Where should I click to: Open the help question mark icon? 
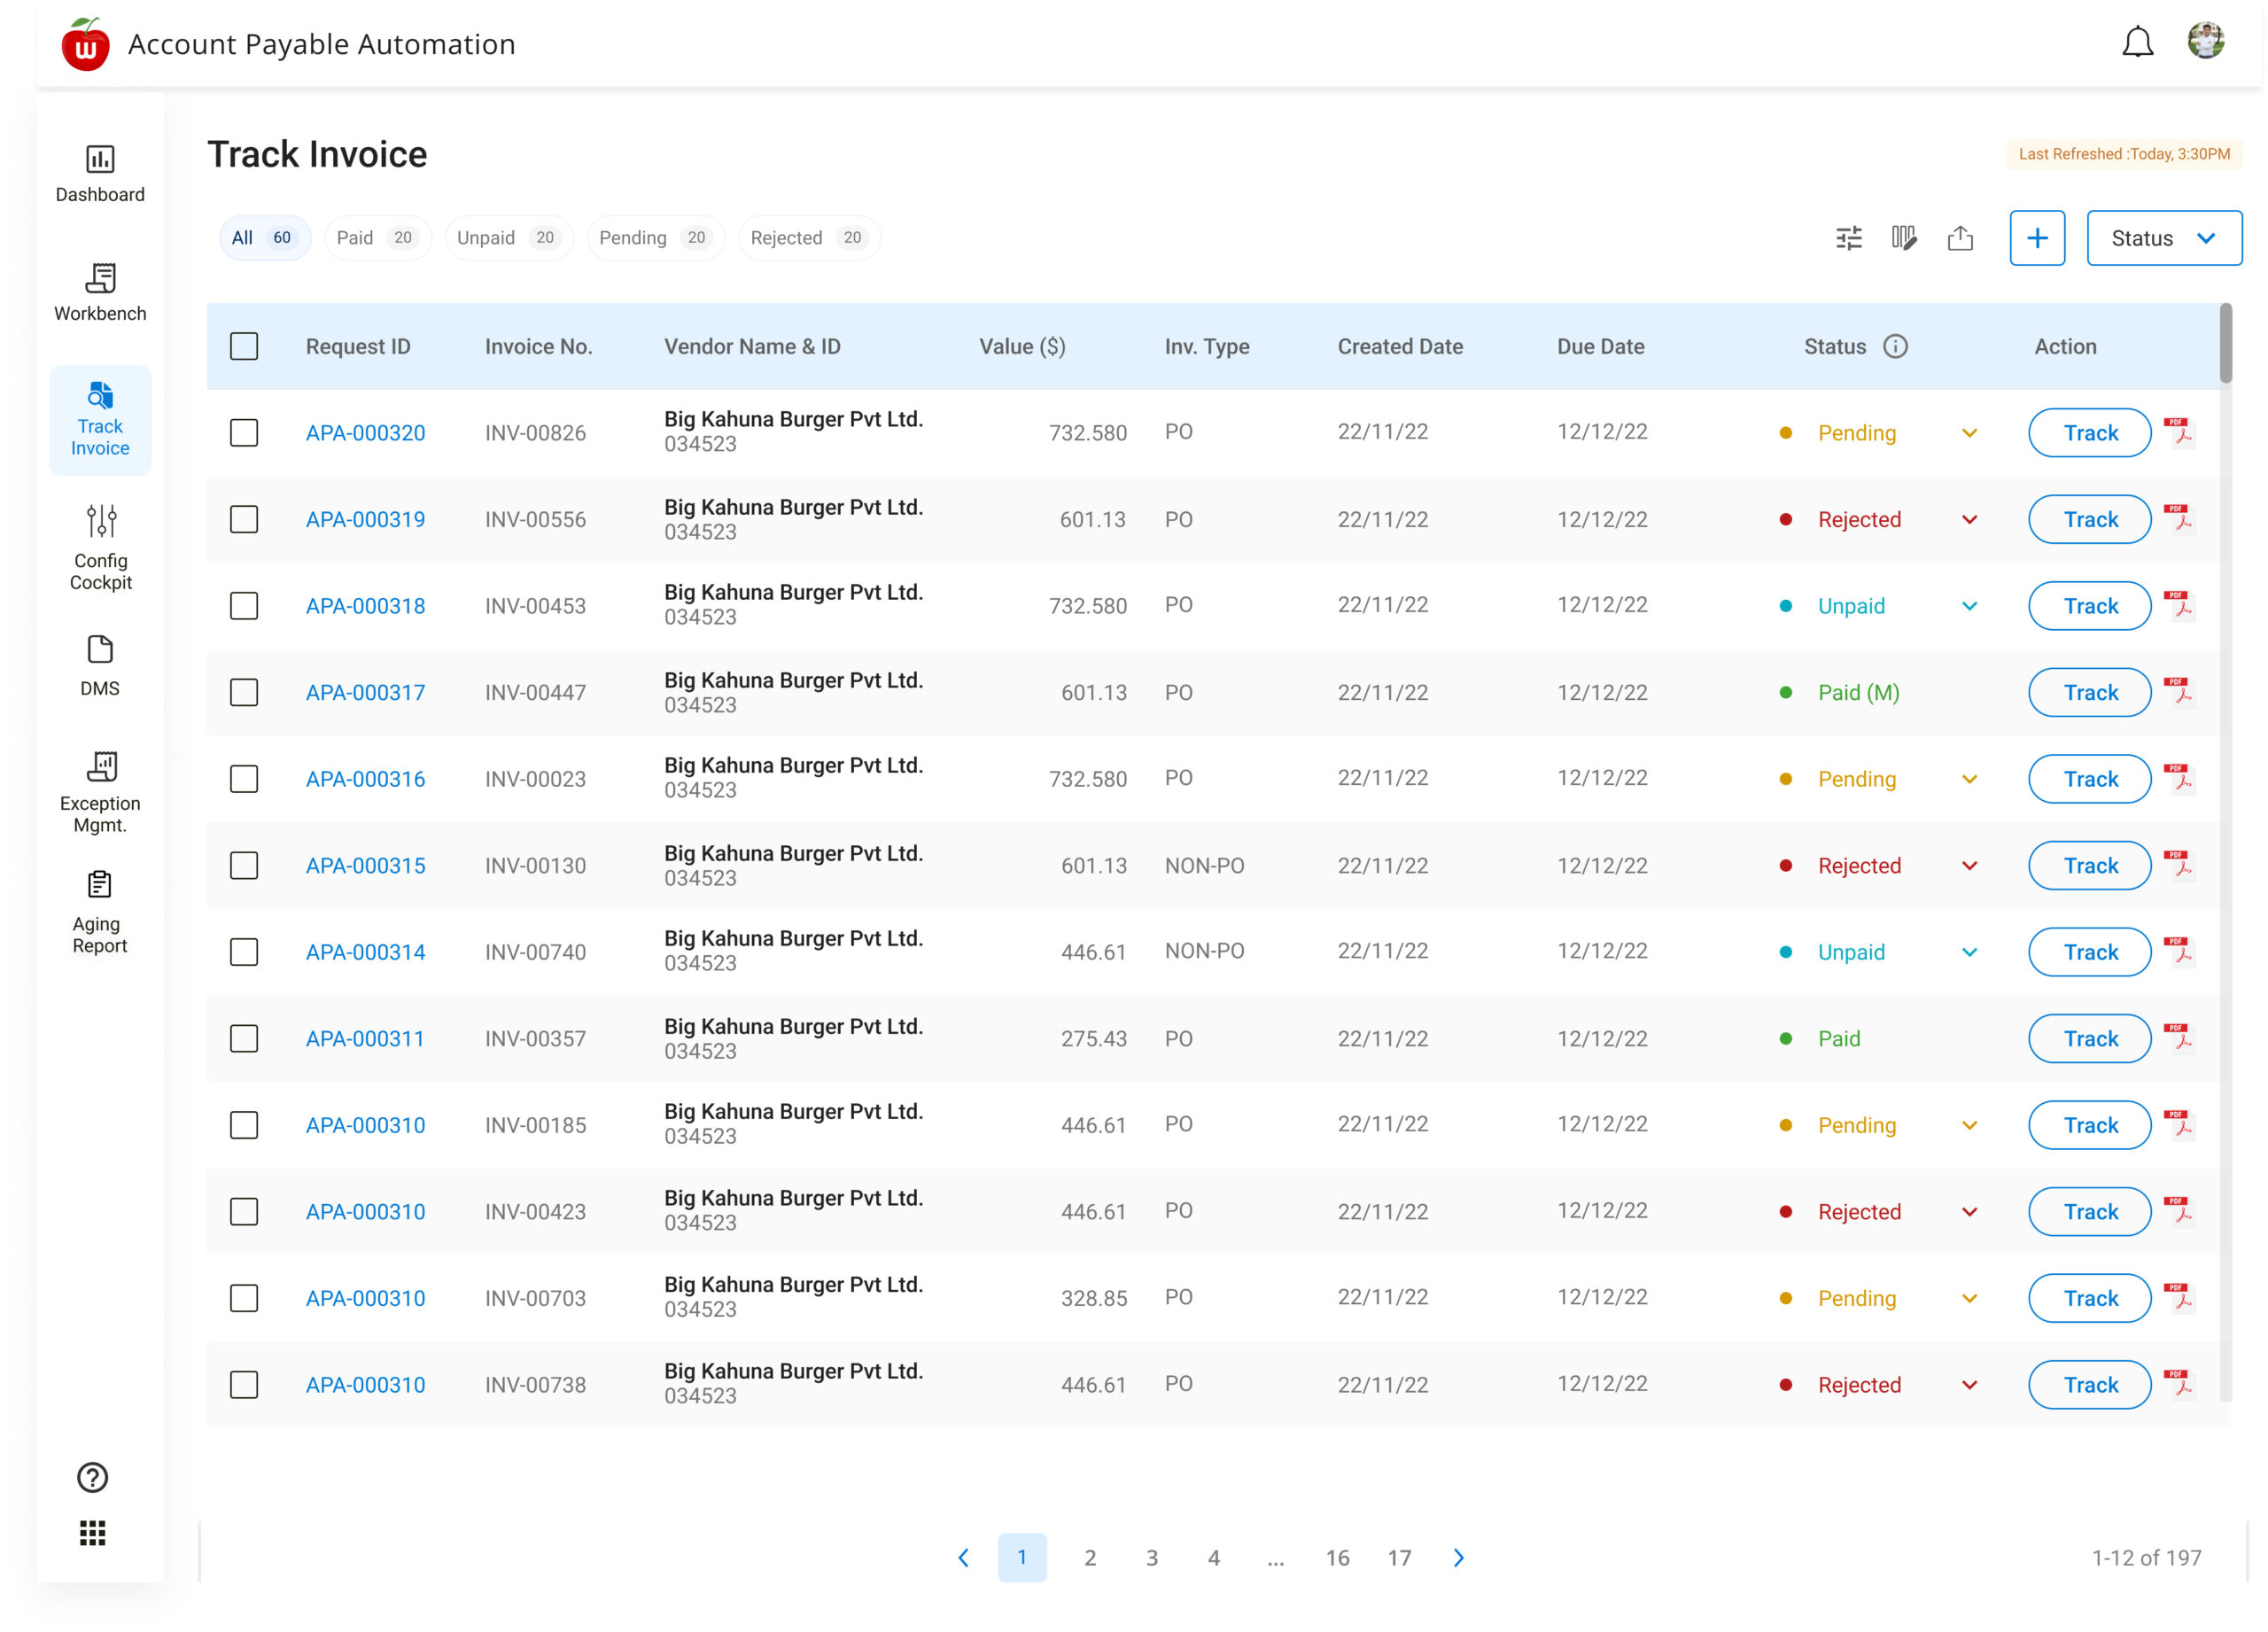coord(92,1477)
